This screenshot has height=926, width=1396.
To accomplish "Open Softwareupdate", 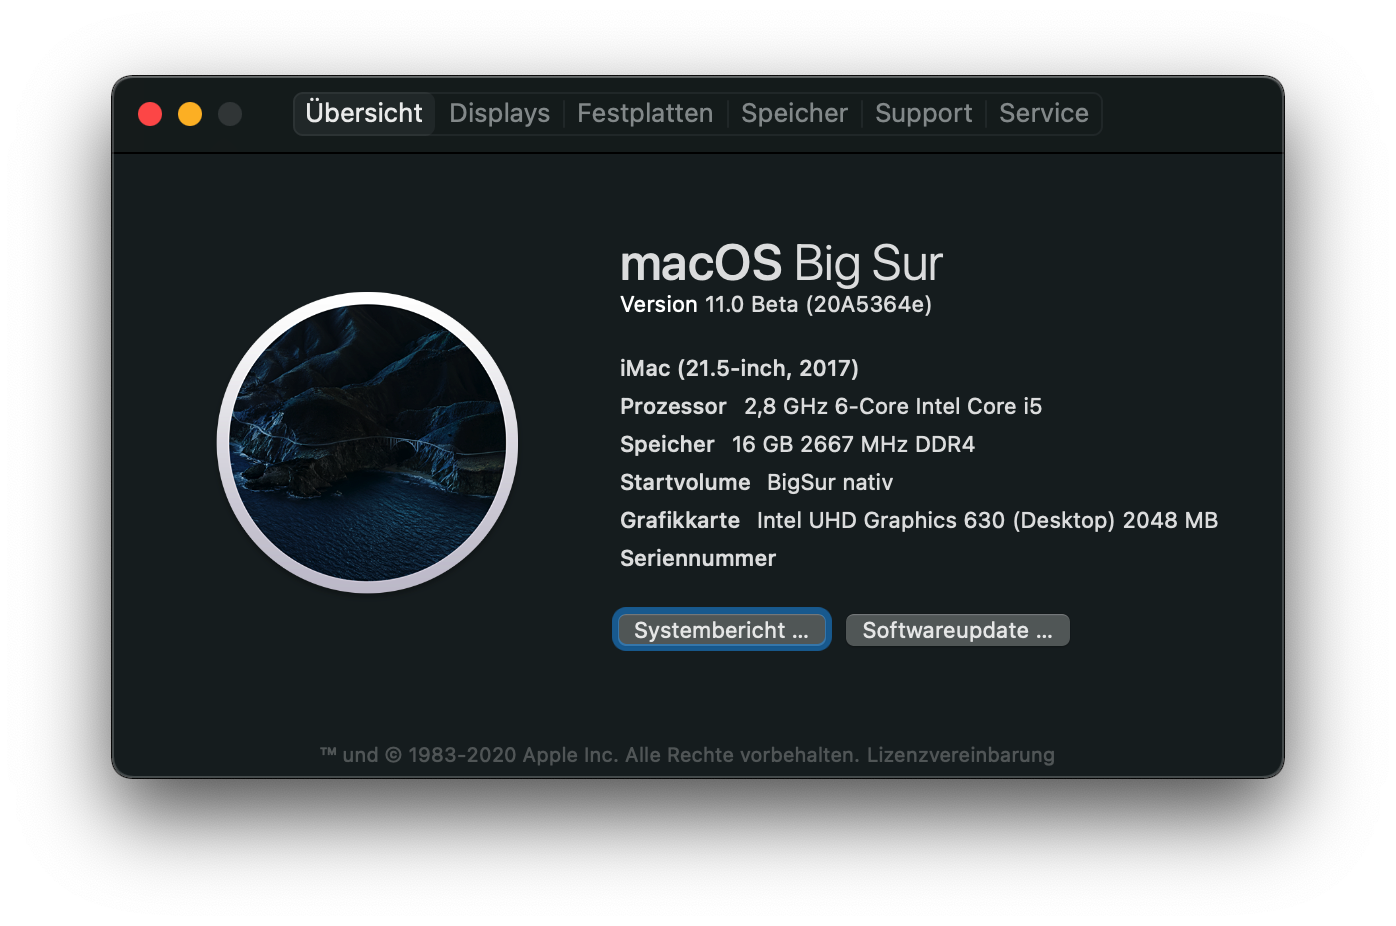I will point(957,630).
